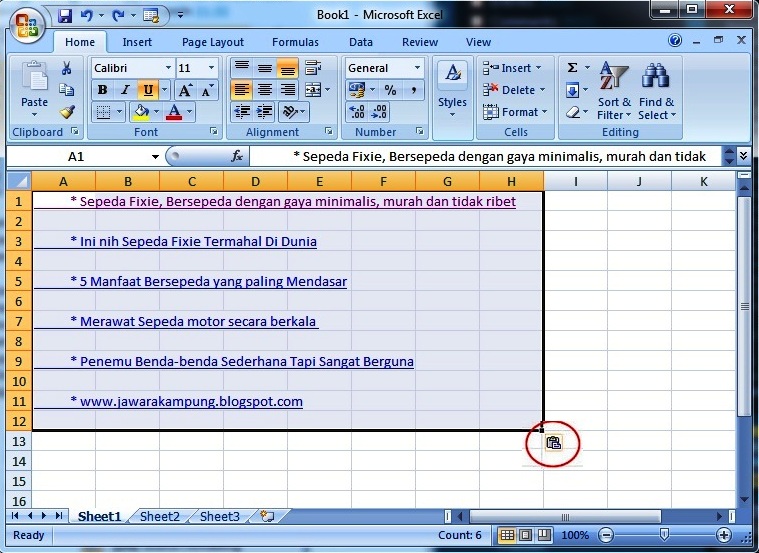Toggle Italic formatting
The width and height of the screenshot is (759, 553).
125,90
